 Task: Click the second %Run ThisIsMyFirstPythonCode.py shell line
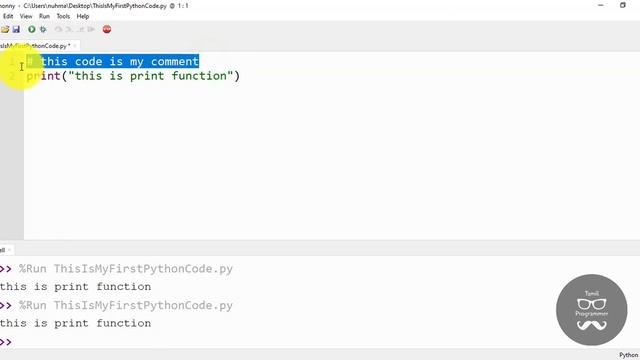pos(126,306)
